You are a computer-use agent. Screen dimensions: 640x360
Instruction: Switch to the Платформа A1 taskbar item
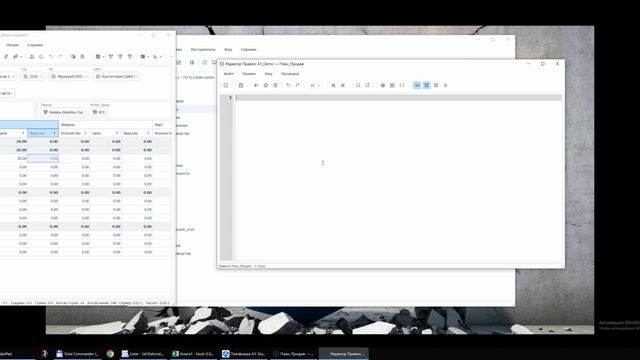point(243,354)
